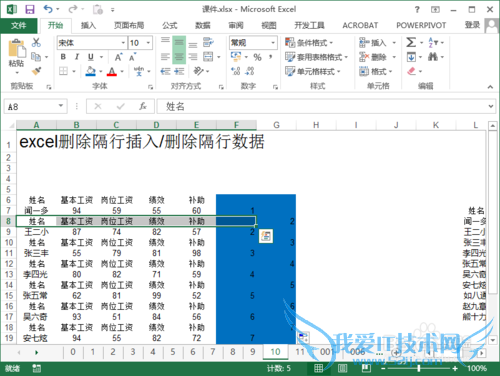Select the Format Painter brush
The width and height of the screenshot is (500, 376).
[x=36, y=71]
